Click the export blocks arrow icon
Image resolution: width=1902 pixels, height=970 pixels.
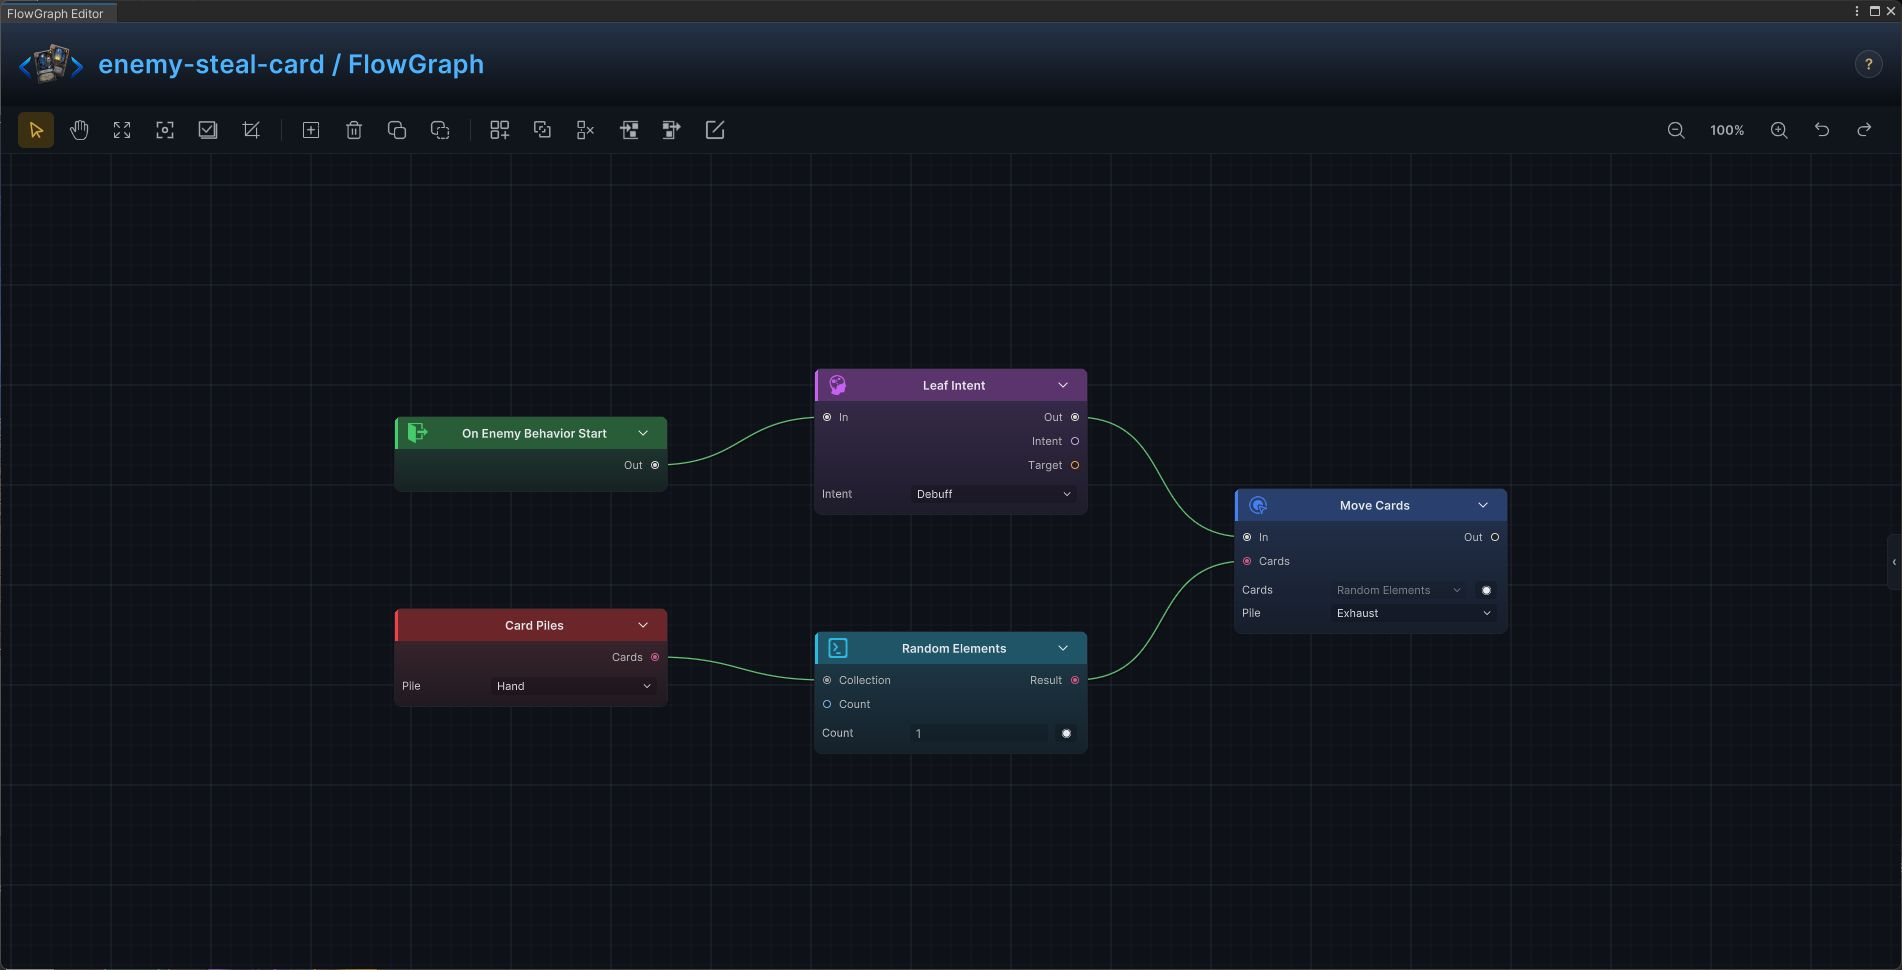pyautogui.click(x=672, y=130)
